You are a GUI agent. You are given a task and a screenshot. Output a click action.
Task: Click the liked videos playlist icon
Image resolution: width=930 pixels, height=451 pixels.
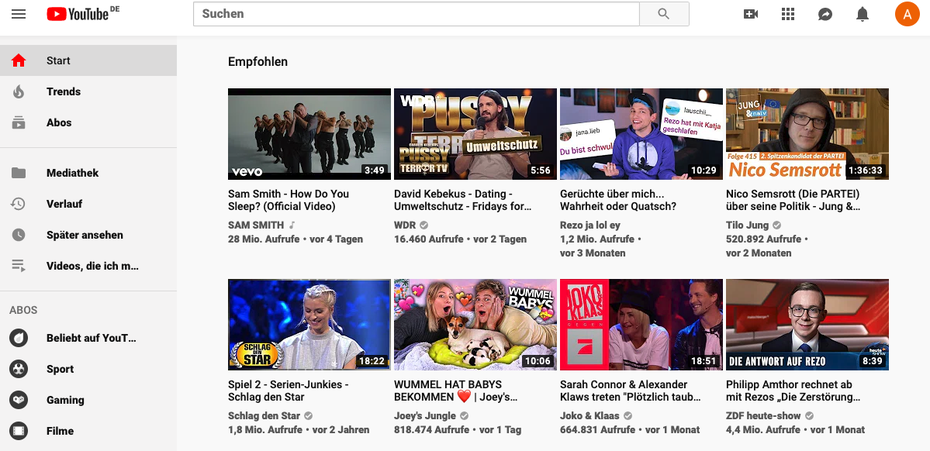[x=19, y=266]
